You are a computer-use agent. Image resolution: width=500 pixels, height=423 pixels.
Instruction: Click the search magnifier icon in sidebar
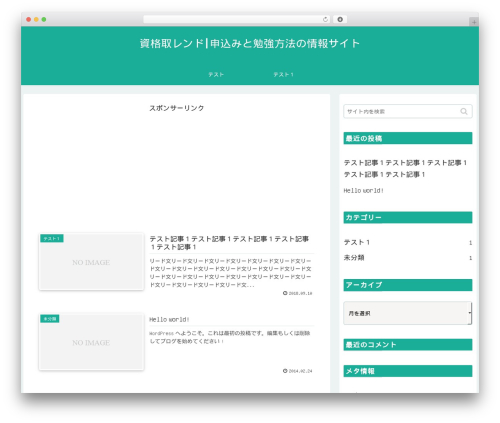pos(464,111)
